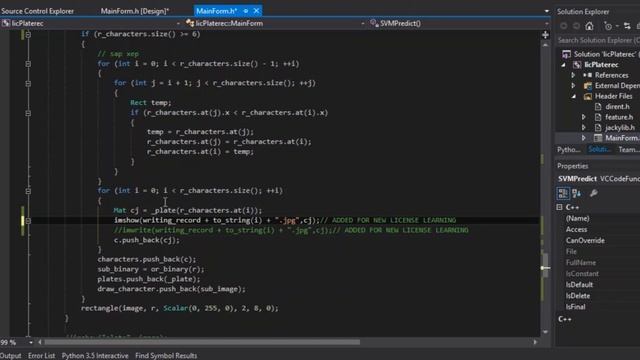Click the IsDefault property row
640x360 pixels.
coord(598,284)
